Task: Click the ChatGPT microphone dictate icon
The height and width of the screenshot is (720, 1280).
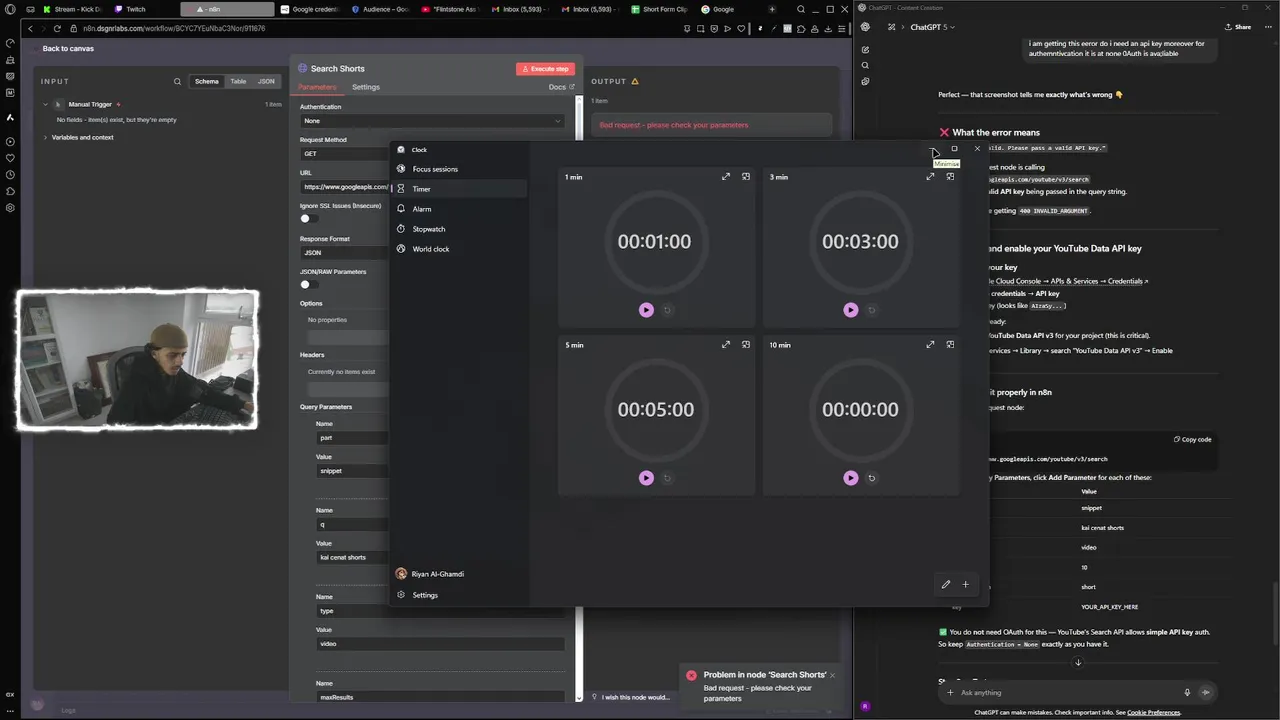Action: pyautogui.click(x=1187, y=692)
